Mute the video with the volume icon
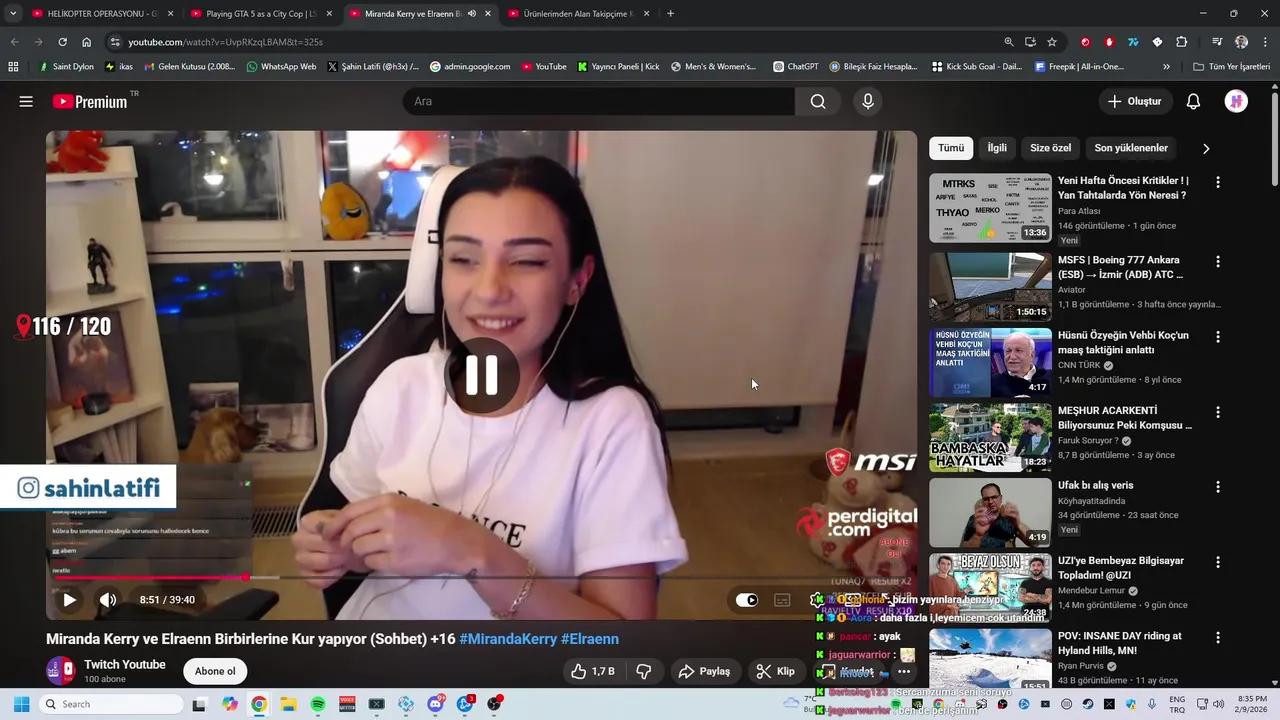This screenshot has width=1280, height=720. (108, 600)
